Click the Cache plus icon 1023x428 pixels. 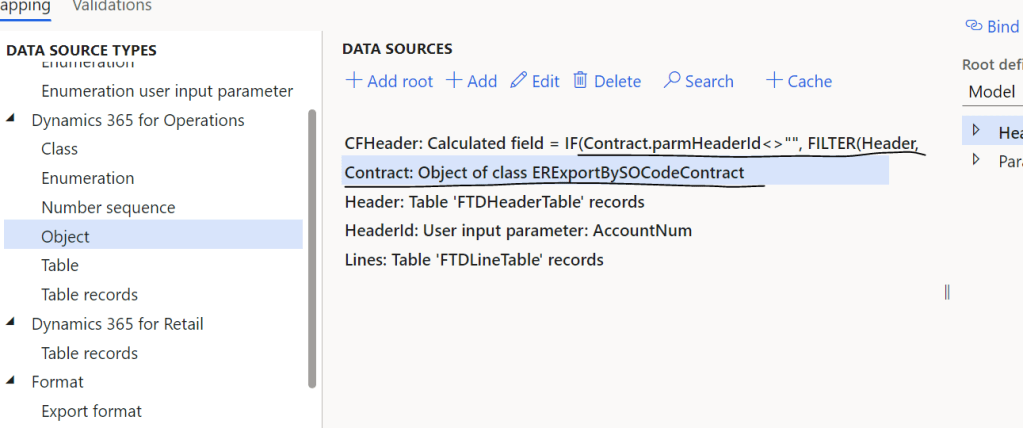(x=773, y=81)
